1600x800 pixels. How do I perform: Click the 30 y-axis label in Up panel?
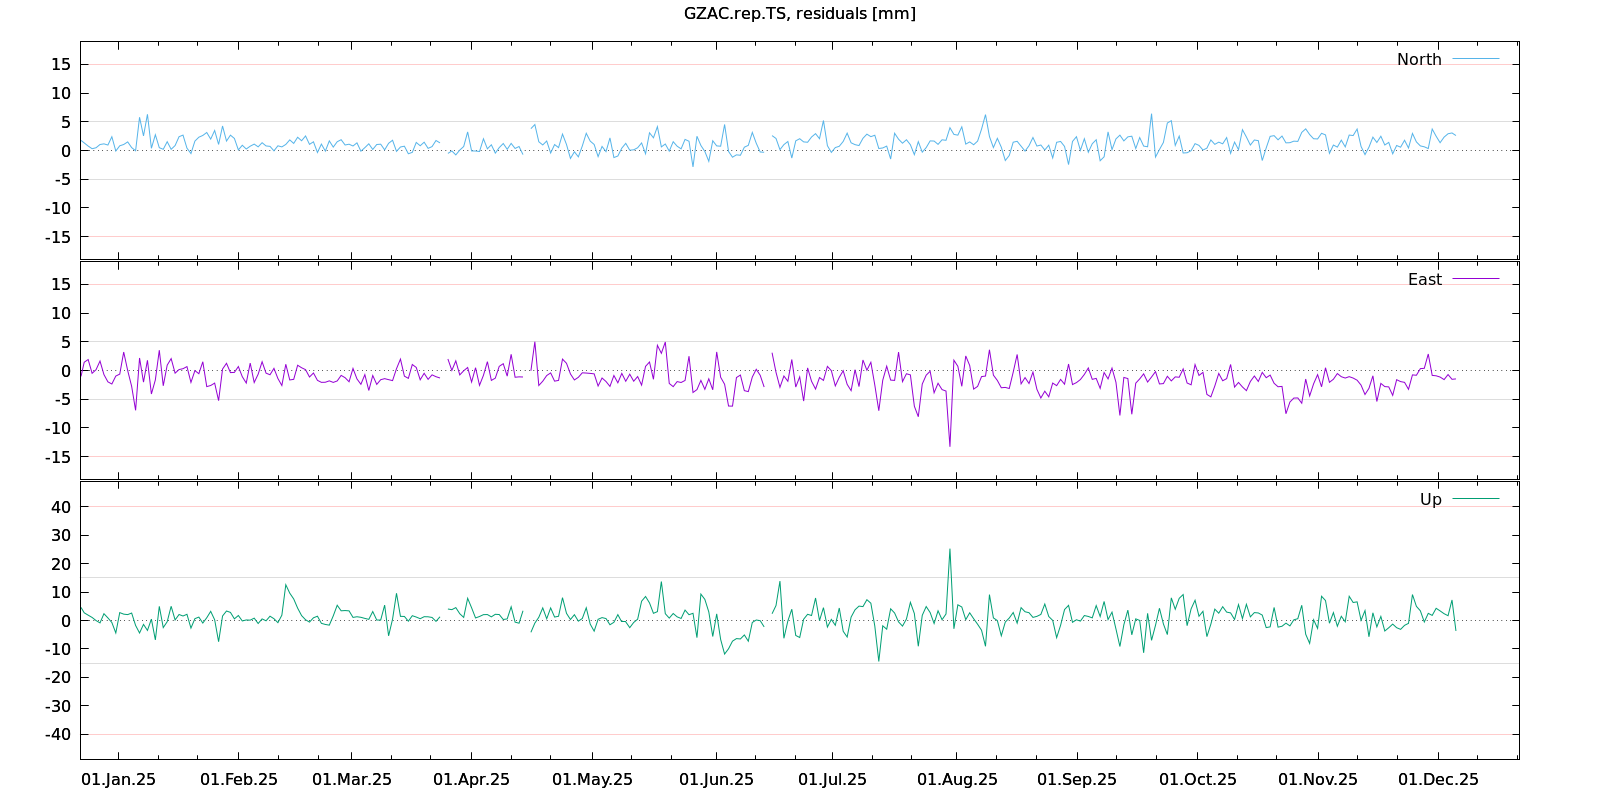tap(61, 535)
